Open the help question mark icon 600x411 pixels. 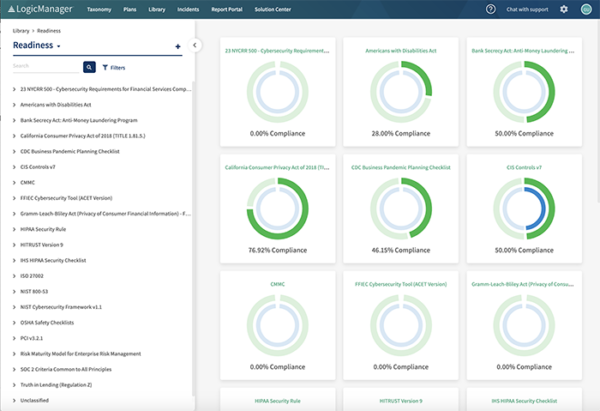491,9
